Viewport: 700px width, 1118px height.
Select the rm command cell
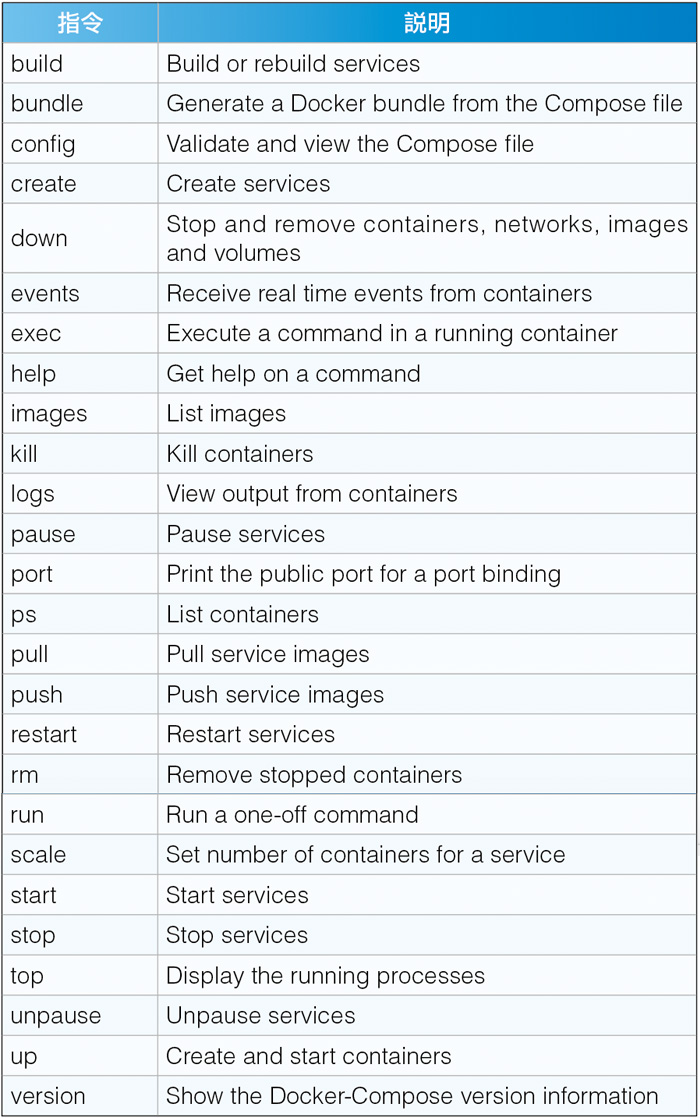[x=80, y=775]
